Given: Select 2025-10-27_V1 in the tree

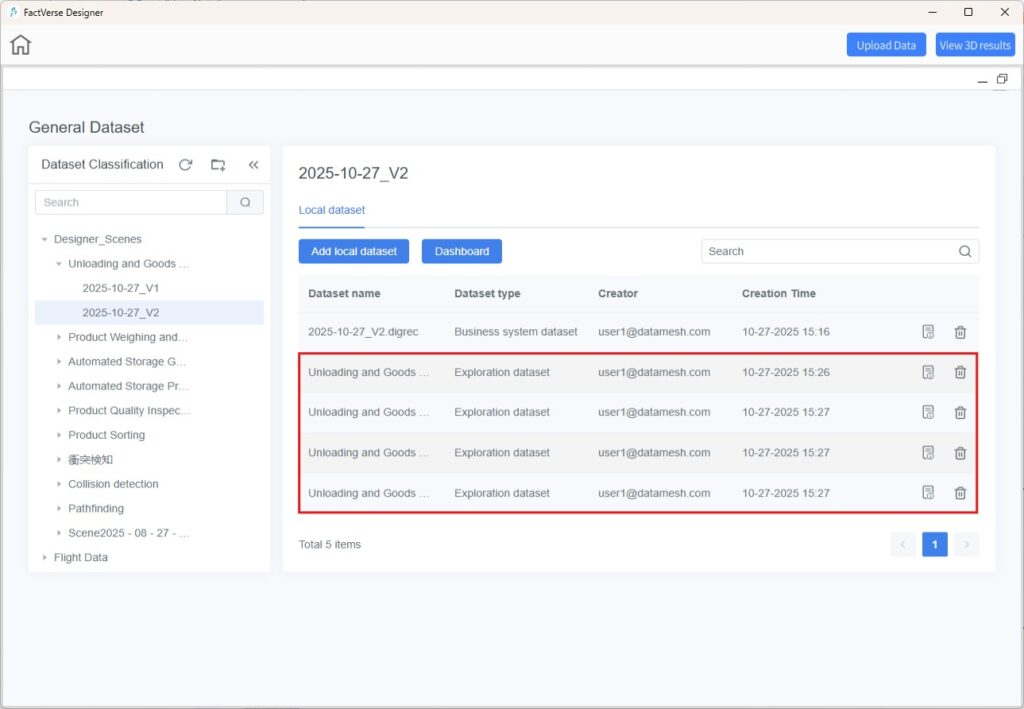Looking at the screenshot, I should point(120,288).
